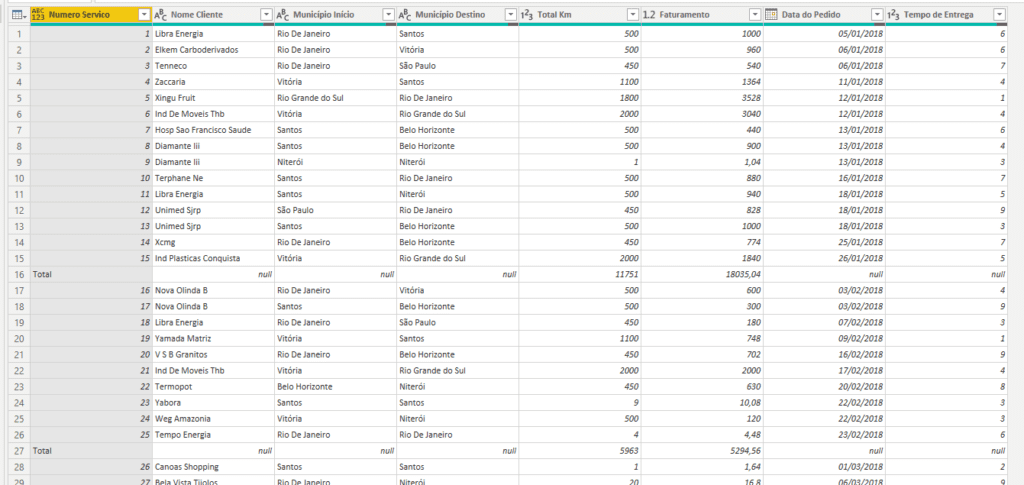Screen dimensions: 1024x485
Task: Click the ABC type icon of Município Início
Action: click(x=282, y=14)
